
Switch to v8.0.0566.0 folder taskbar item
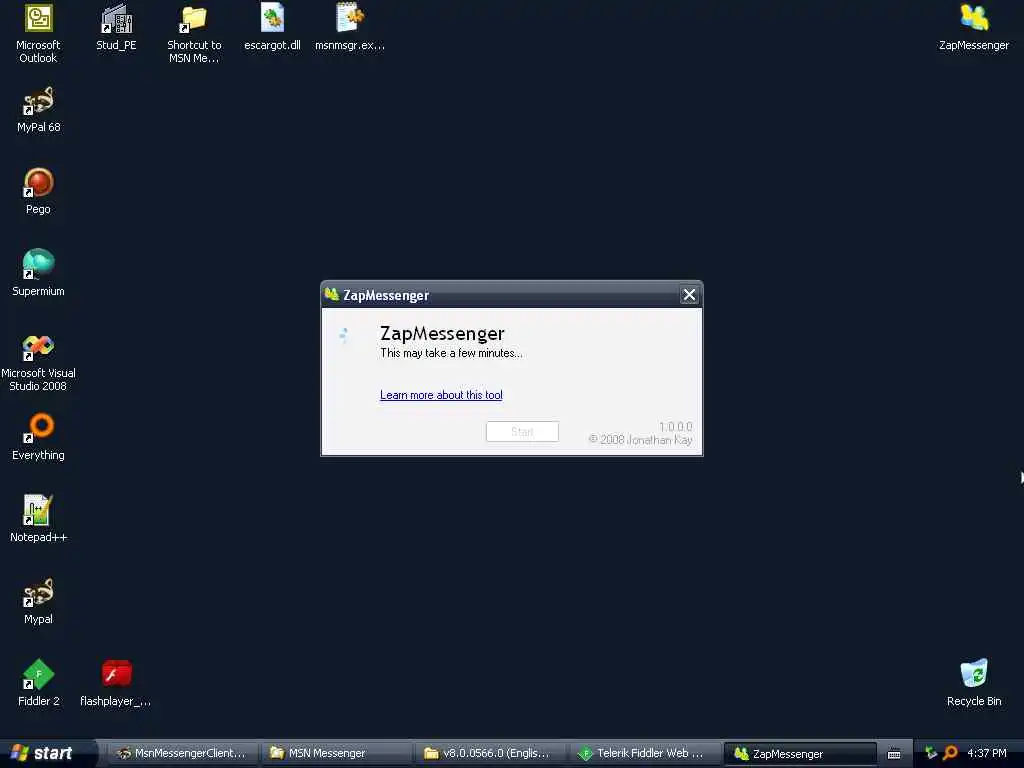(x=490, y=753)
